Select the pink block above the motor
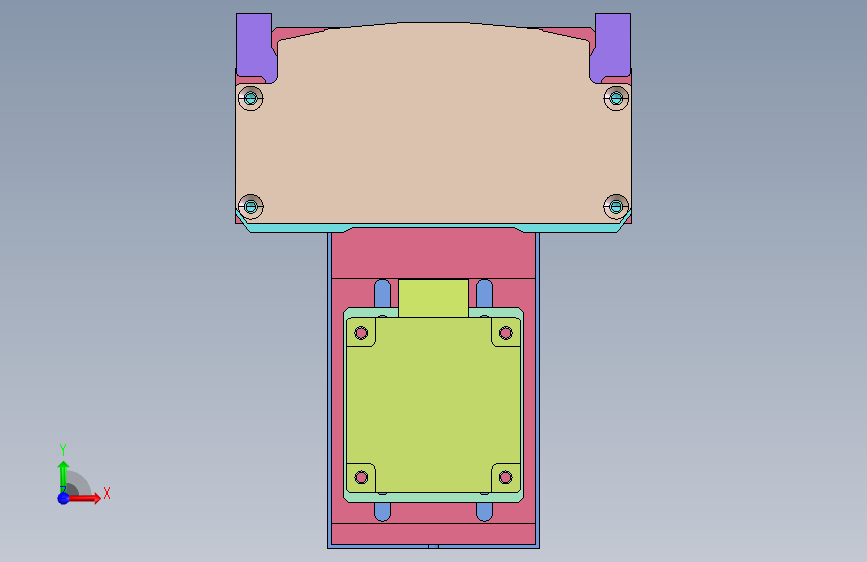 tap(434, 253)
